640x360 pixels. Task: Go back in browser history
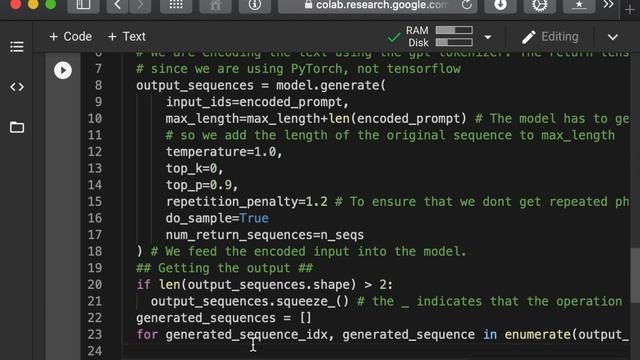click(x=118, y=5)
